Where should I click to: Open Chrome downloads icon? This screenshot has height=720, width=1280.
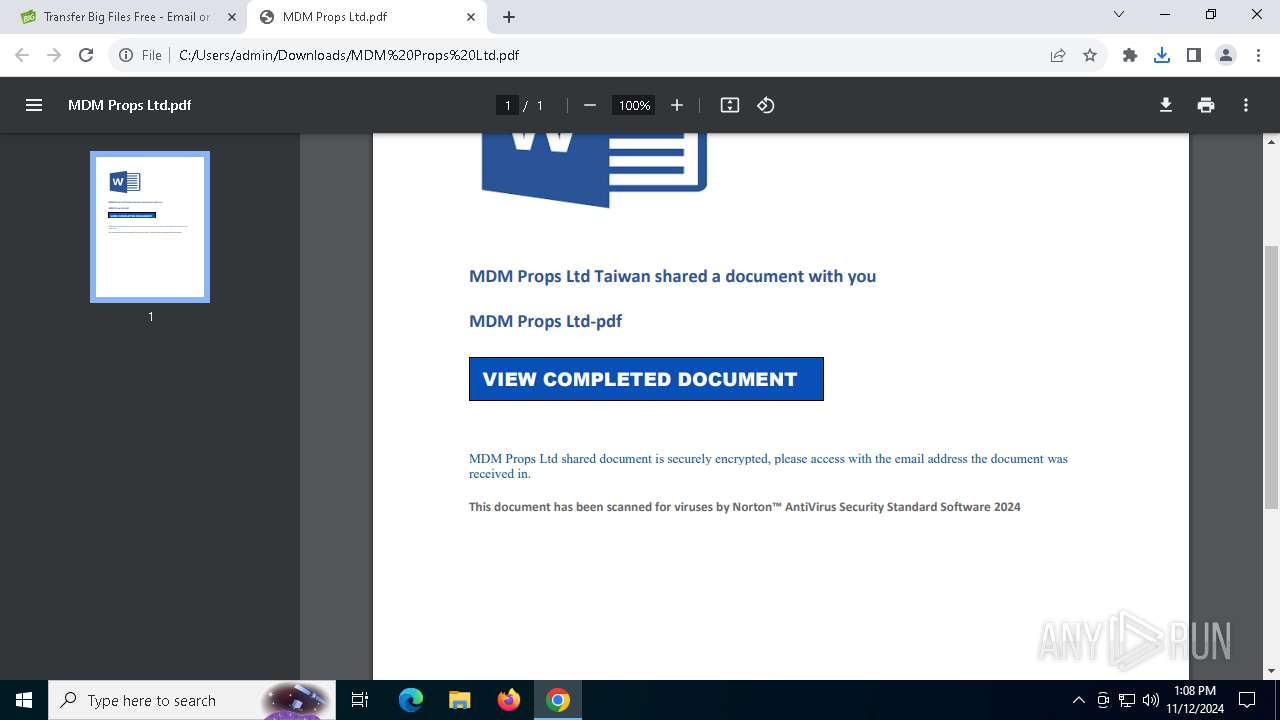click(x=1162, y=55)
